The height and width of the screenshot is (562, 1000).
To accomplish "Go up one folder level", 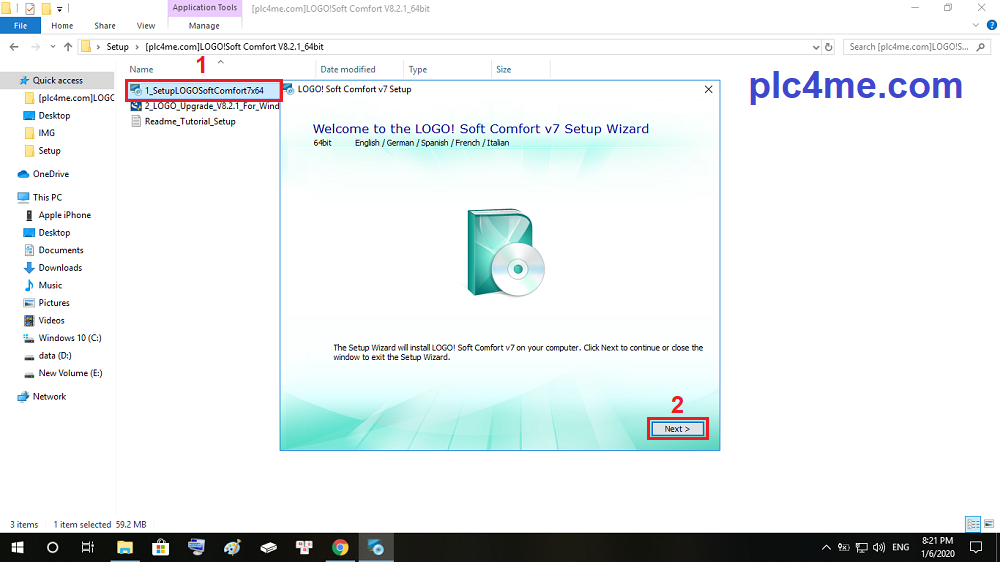I will pos(68,47).
